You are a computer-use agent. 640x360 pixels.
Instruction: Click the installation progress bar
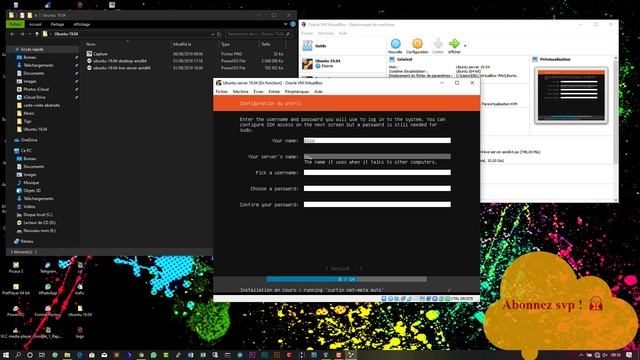[x=347, y=279]
